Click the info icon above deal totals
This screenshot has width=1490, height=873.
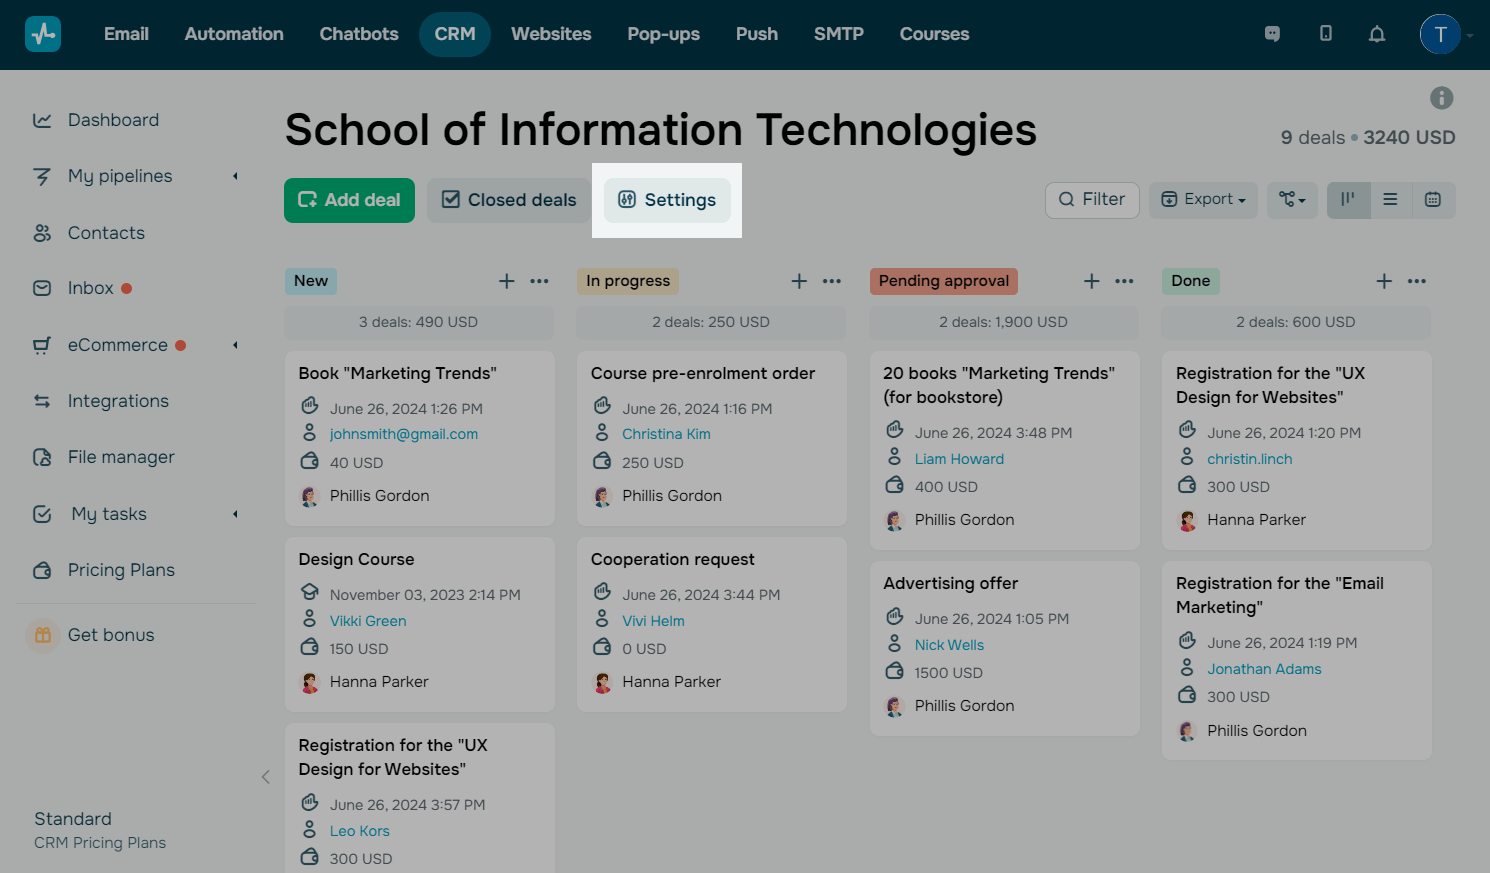pyautogui.click(x=1441, y=98)
